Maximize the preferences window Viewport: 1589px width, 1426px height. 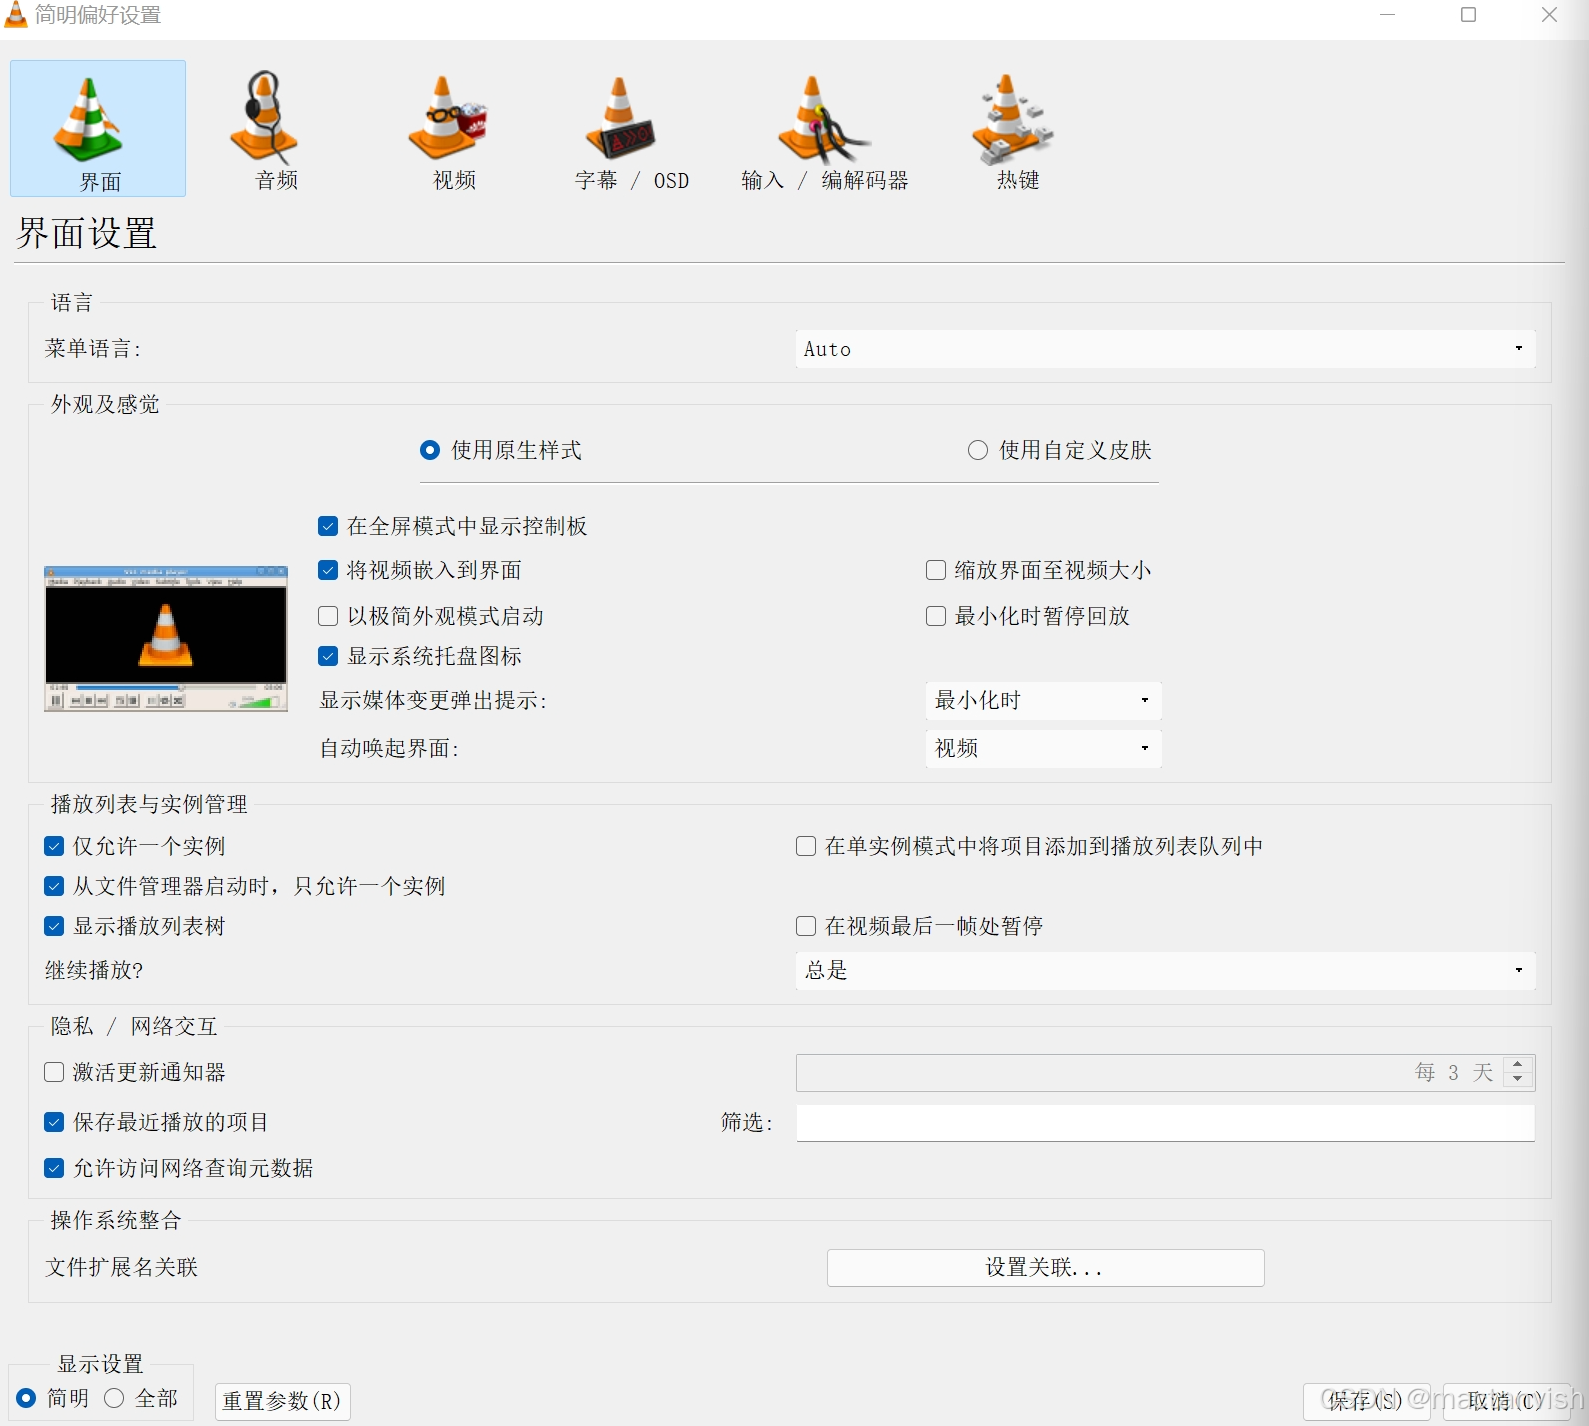tap(1468, 14)
